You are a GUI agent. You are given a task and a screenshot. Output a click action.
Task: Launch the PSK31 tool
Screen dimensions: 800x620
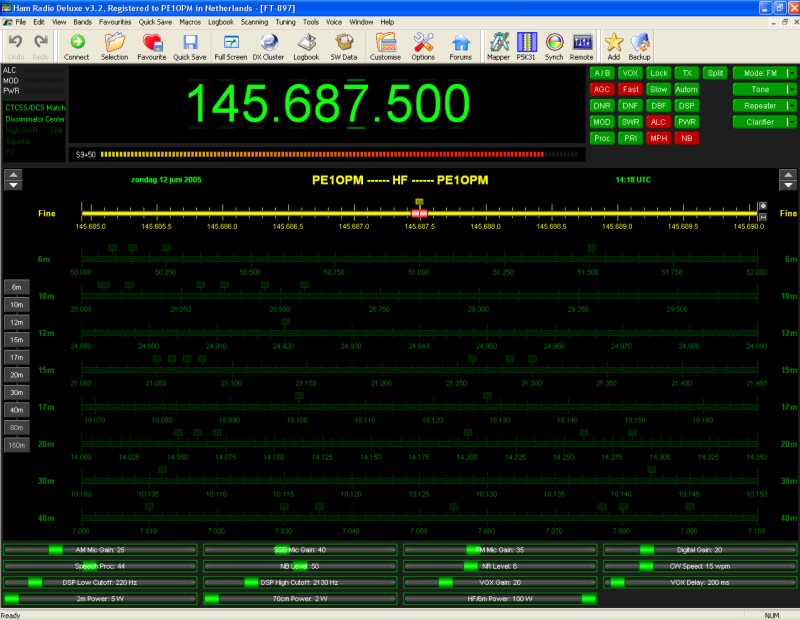pyautogui.click(x=526, y=46)
